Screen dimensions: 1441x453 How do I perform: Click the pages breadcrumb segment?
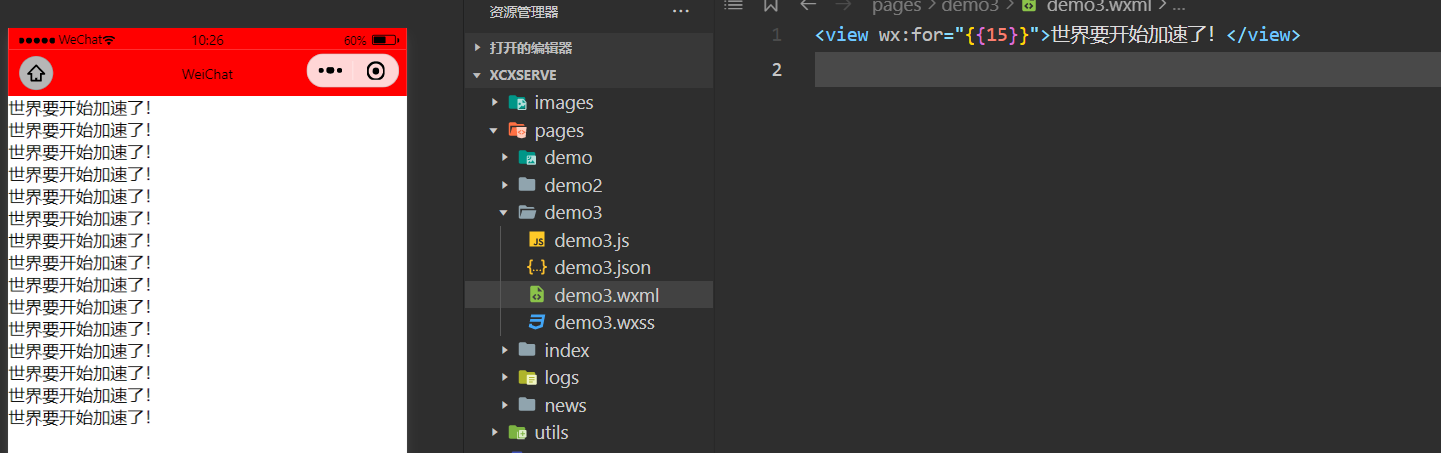point(896,7)
